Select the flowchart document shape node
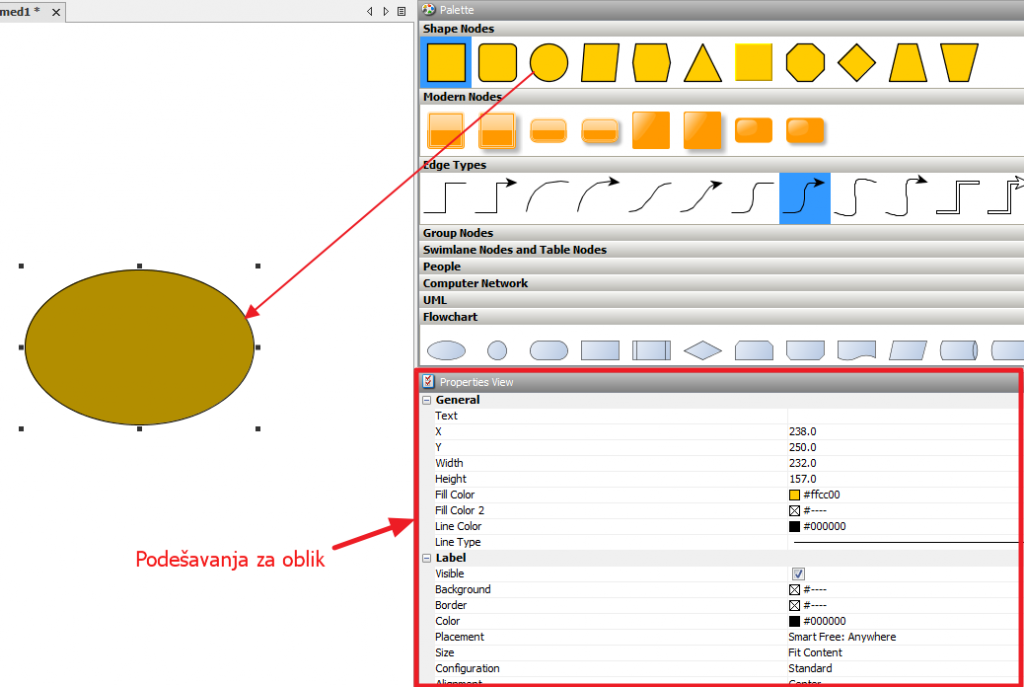The height and width of the screenshot is (687, 1024). (856, 351)
